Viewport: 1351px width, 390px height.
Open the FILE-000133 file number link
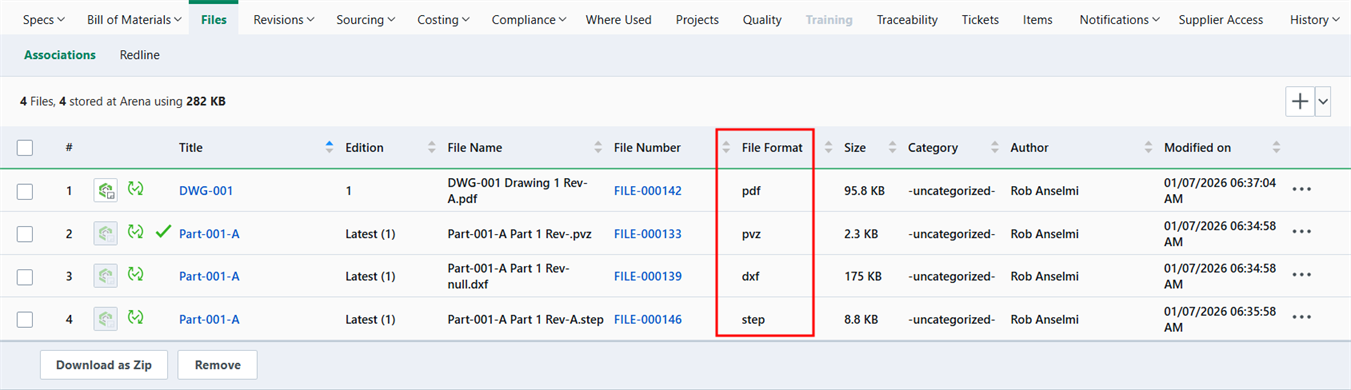(648, 233)
